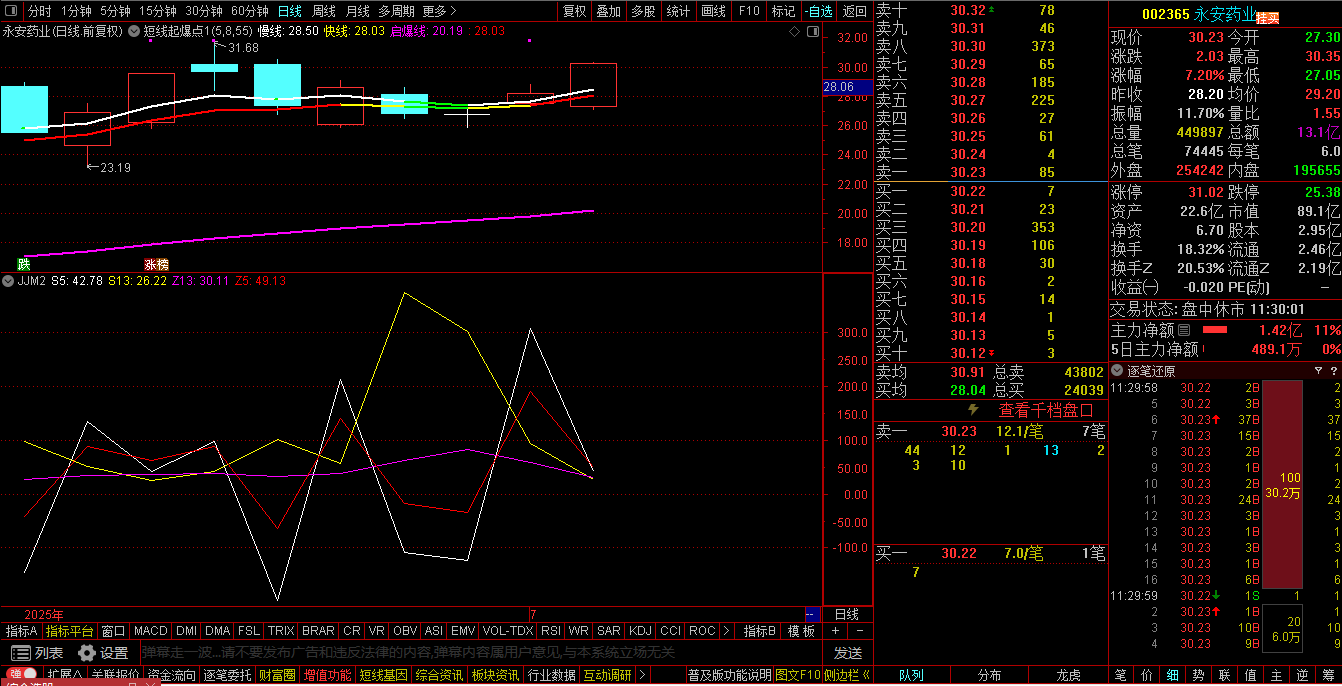Viewport: 1342px width, 686px height.
Task: Open the 复权 adjustment menu
Action: coord(575,12)
